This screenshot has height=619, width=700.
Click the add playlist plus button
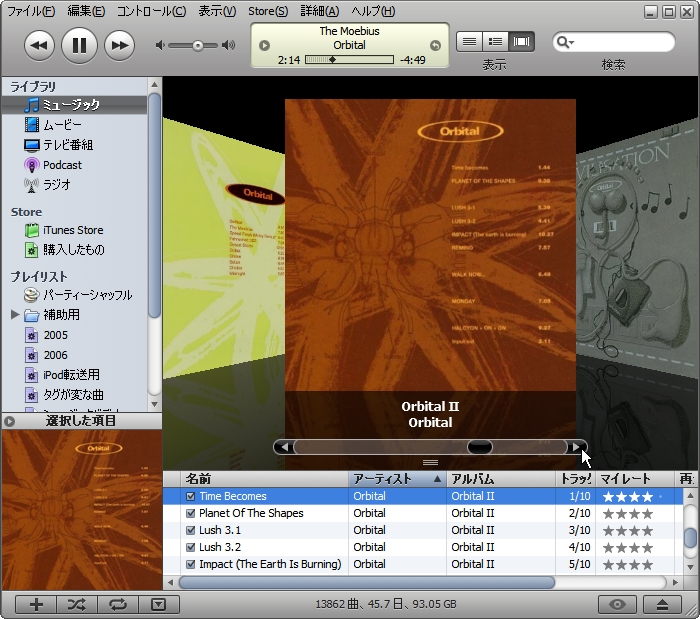click(x=36, y=605)
